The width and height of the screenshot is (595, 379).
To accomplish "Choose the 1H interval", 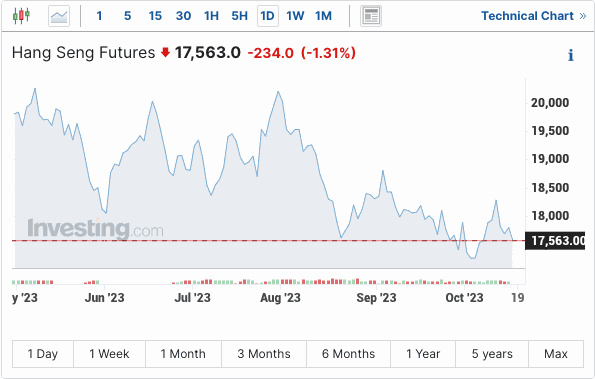I will (x=211, y=16).
